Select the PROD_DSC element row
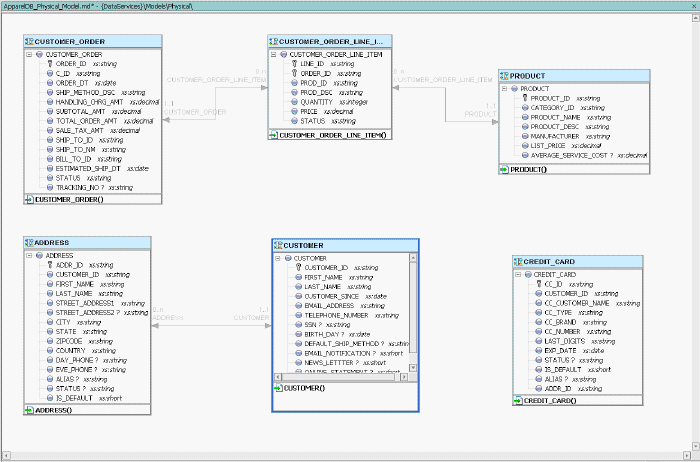This screenshot has height=462, width=700. [327, 92]
